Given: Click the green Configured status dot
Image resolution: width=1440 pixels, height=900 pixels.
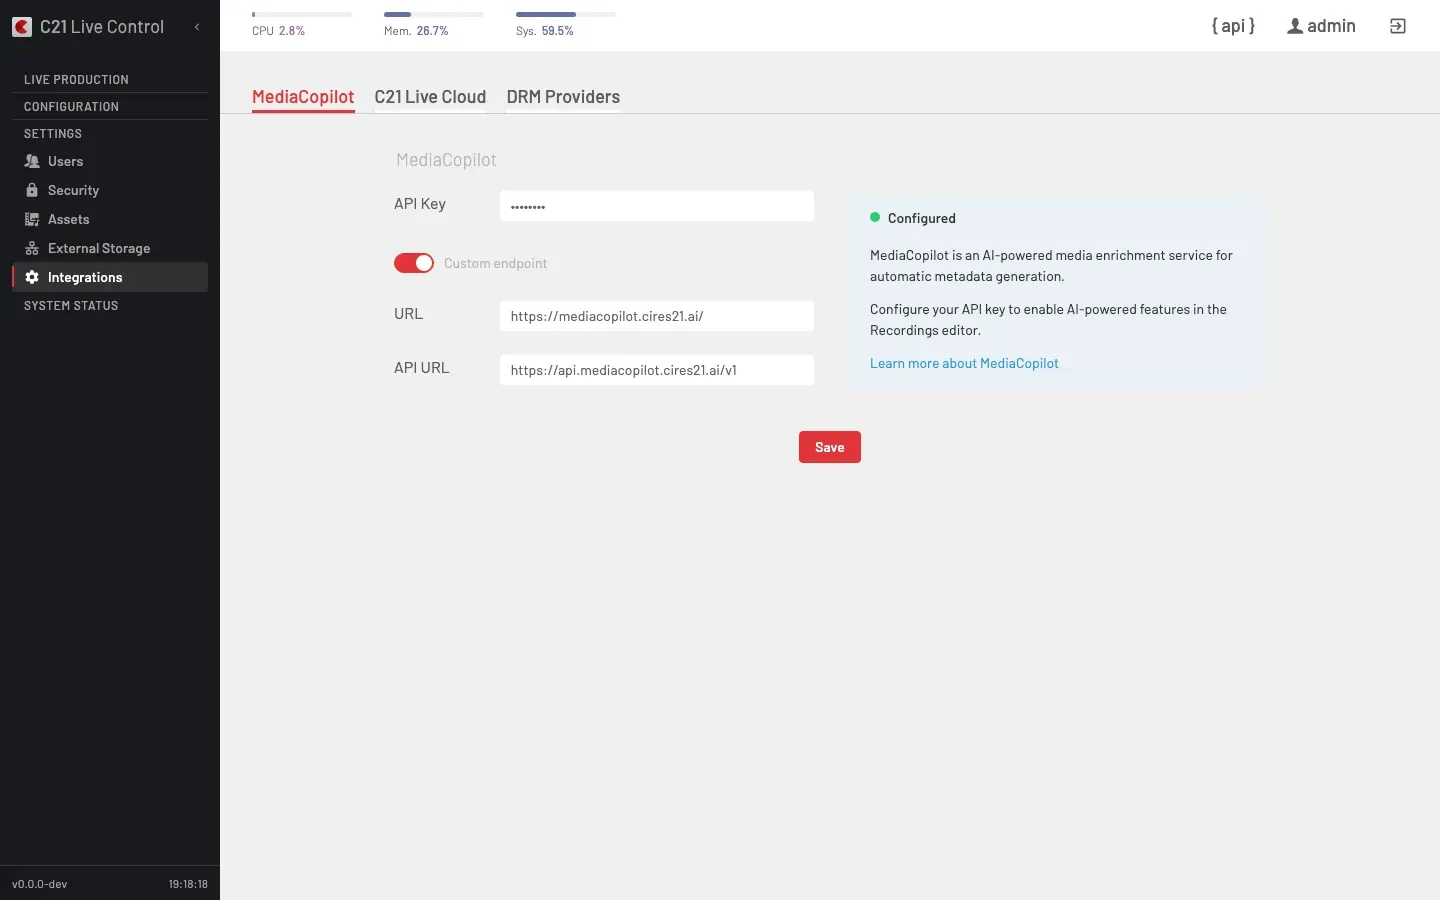Looking at the screenshot, I should pyautogui.click(x=875, y=217).
